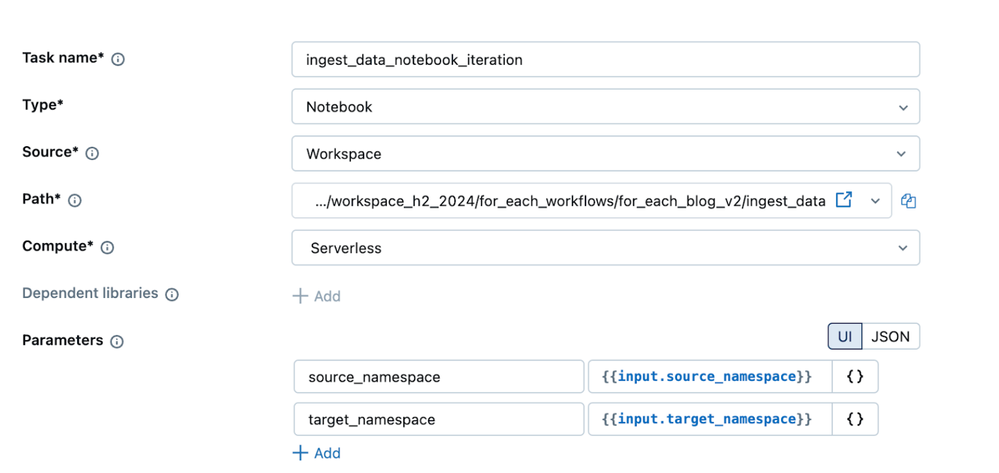
Task: Open the Compute dropdown showing Serverless
Action: [x=605, y=248]
